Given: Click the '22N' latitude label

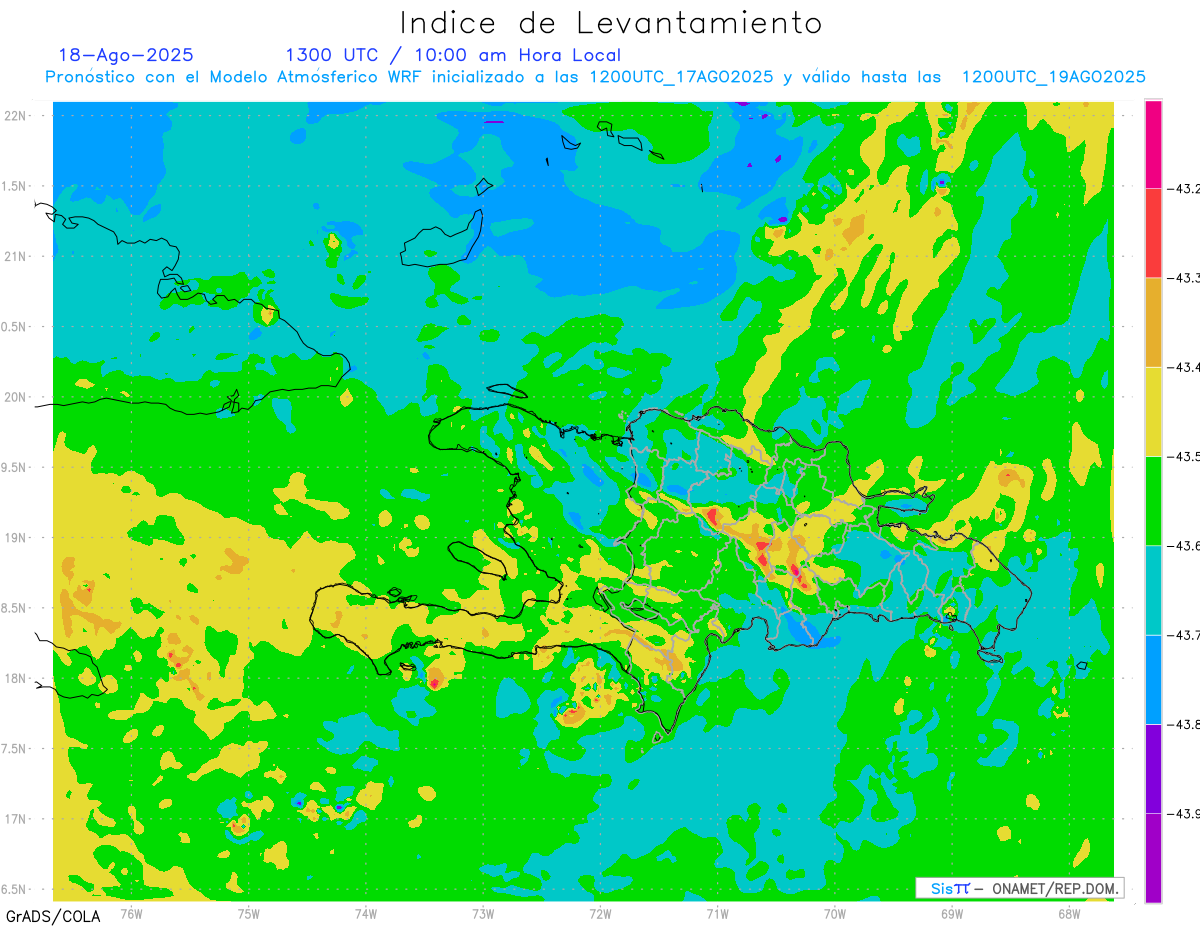Looking at the screenshot, I should tap(16, 116).
